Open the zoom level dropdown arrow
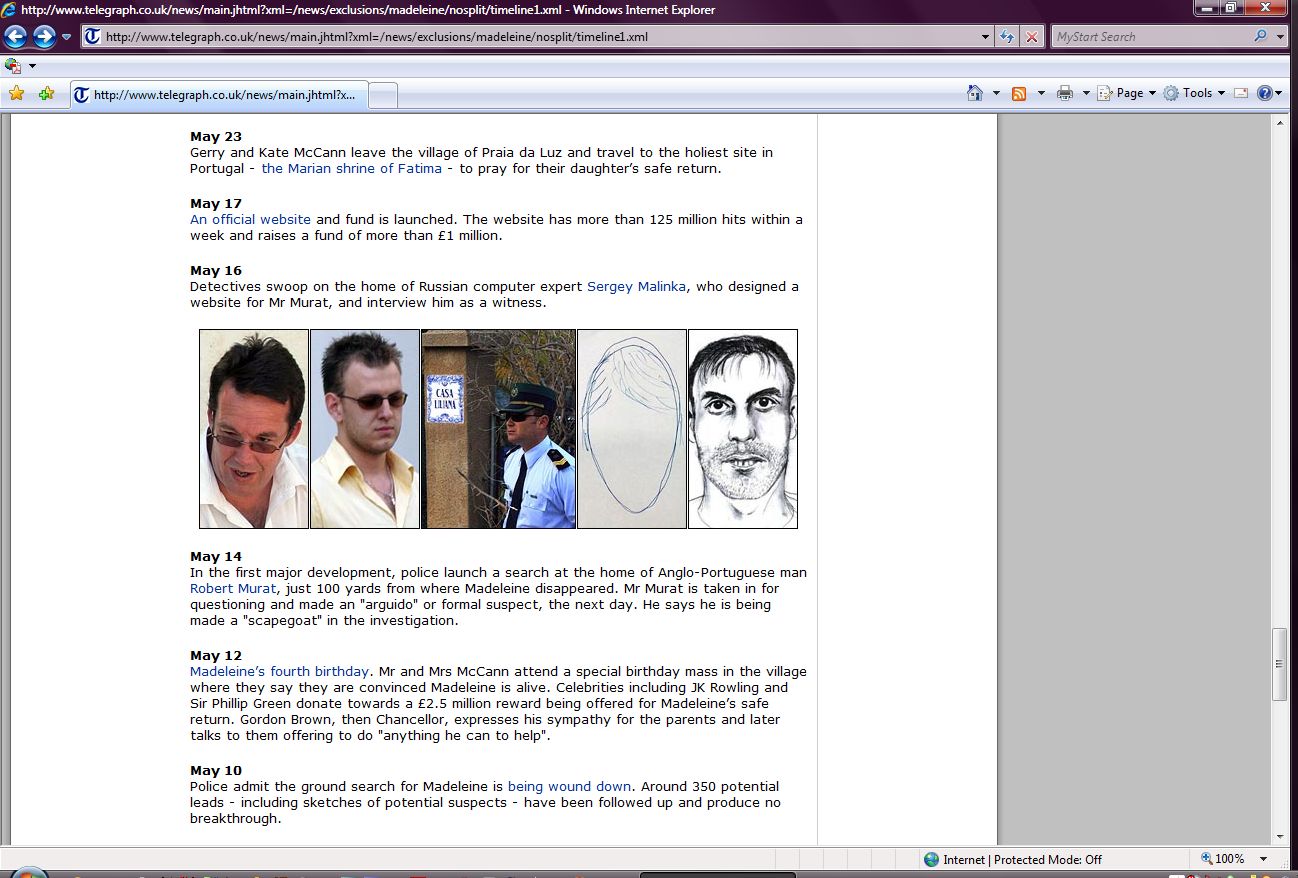Image resolution: width=1298 pixels, height=878 pixels. (1264, 859)
